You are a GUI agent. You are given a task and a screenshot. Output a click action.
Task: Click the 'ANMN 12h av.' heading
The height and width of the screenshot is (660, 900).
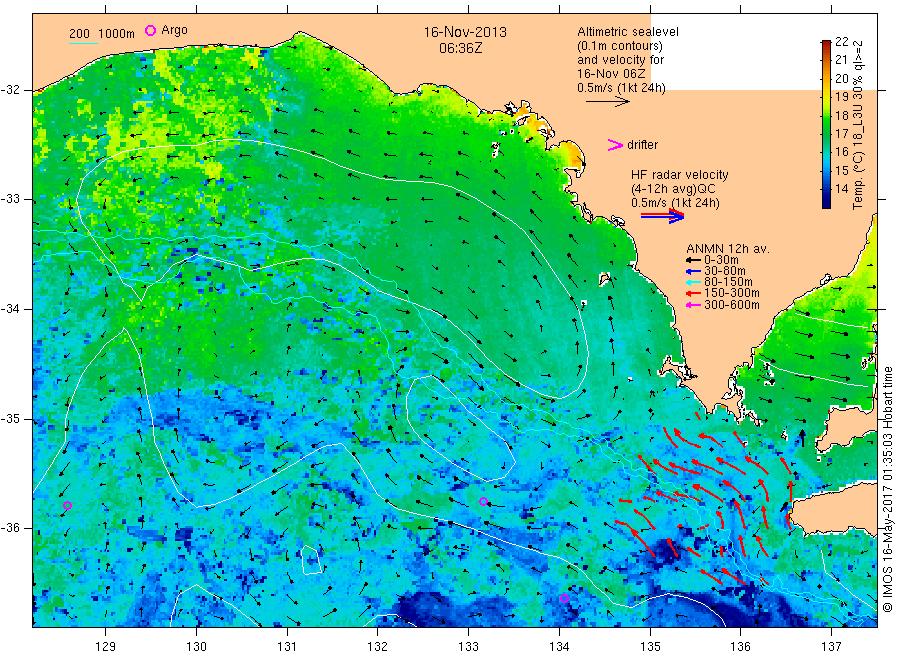[728, 249]
